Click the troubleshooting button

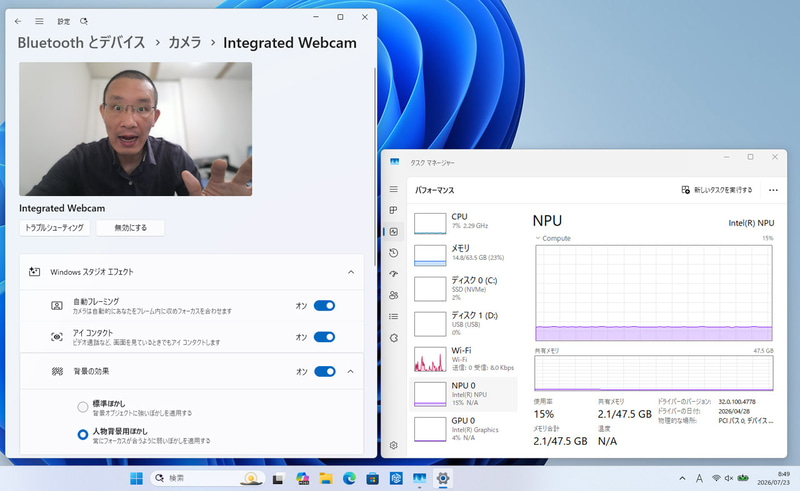[x=55, y=228]
